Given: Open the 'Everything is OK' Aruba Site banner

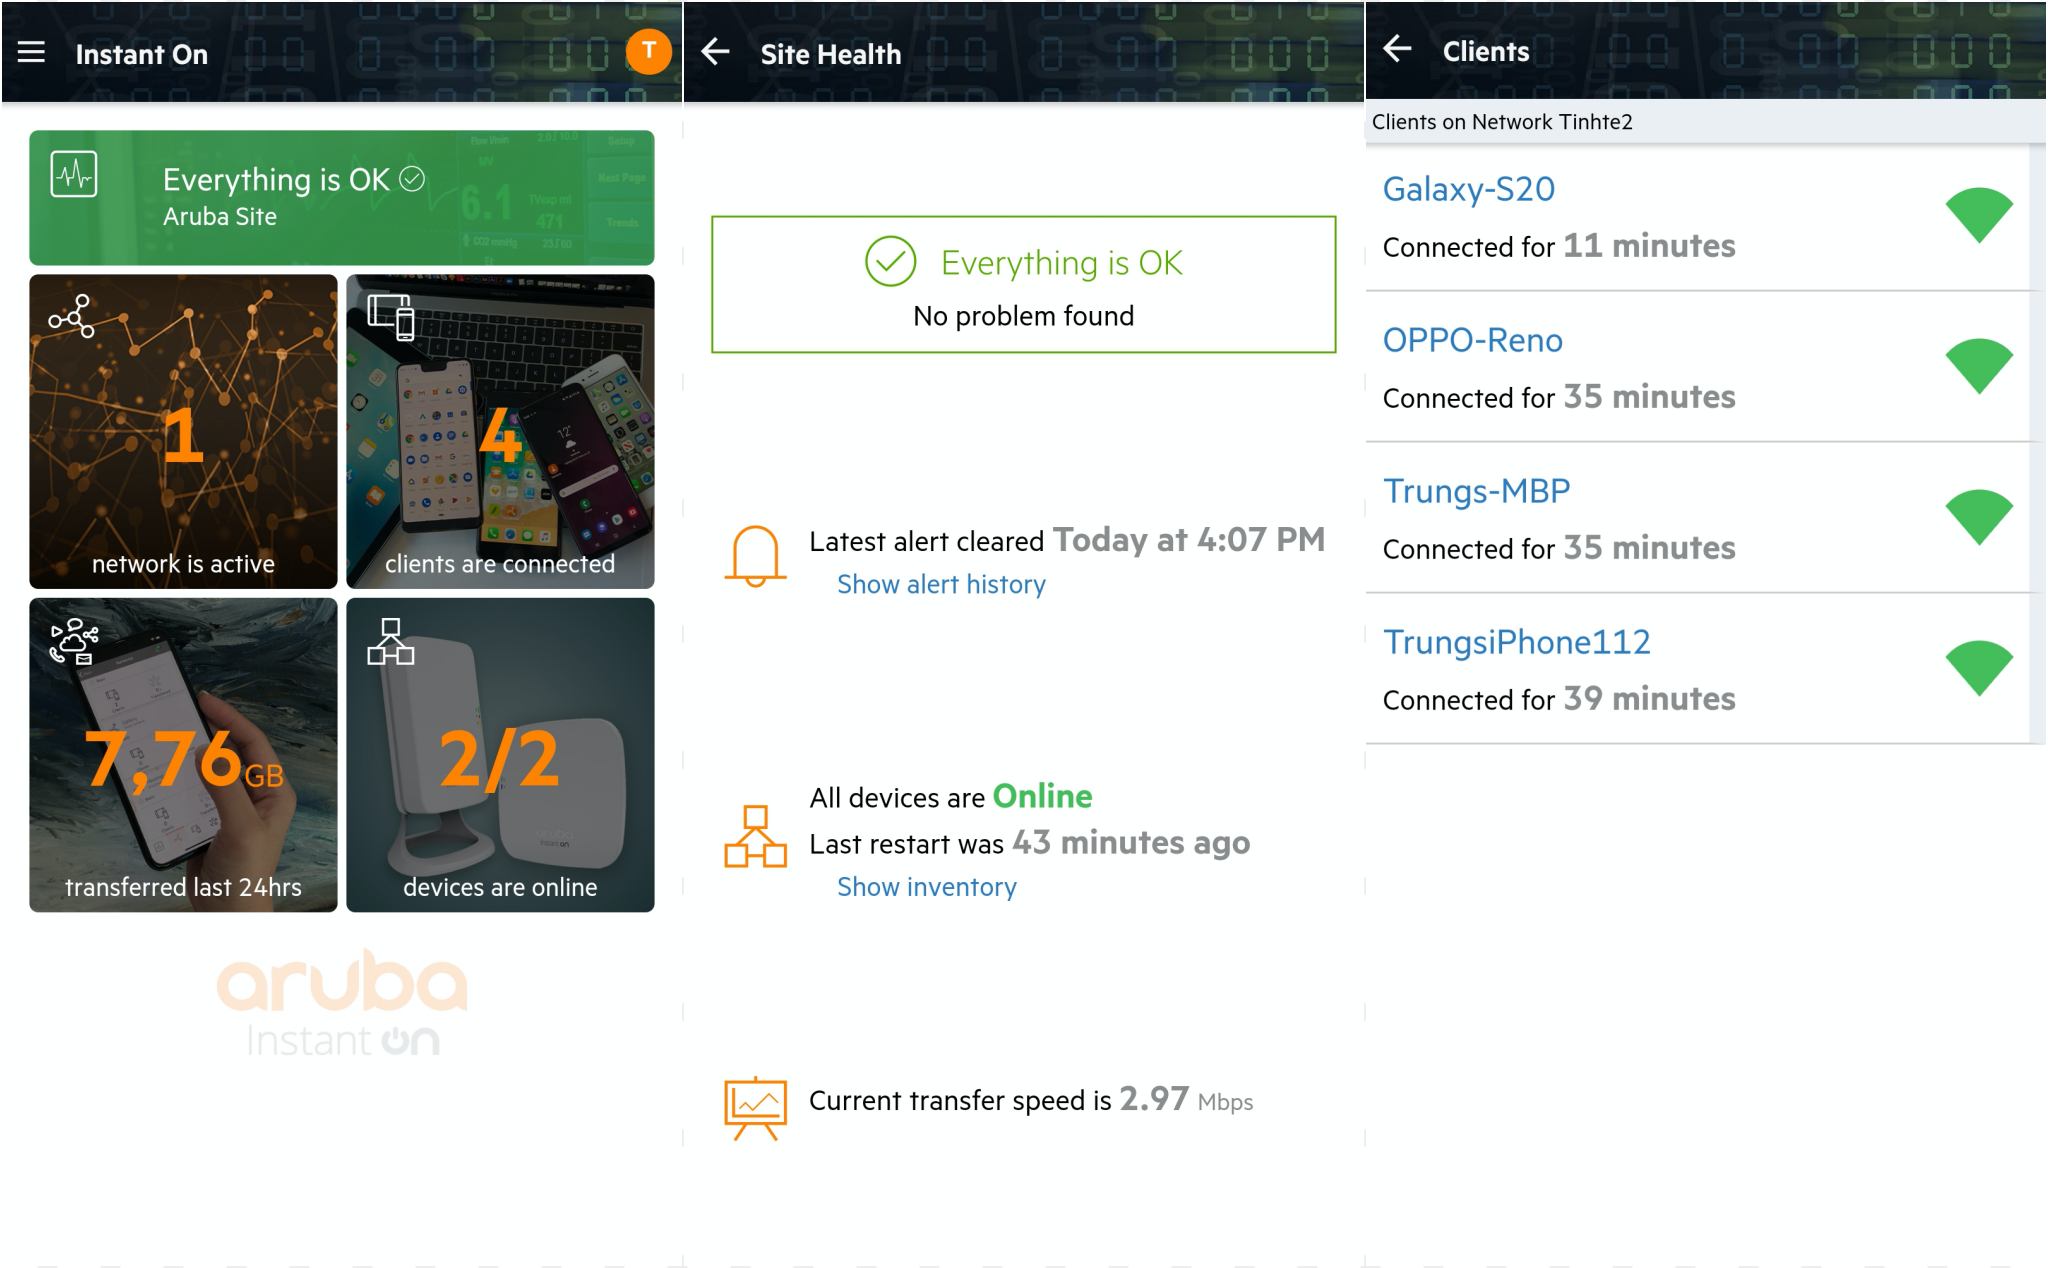Looking at the screenshot, I should (342, 197).
